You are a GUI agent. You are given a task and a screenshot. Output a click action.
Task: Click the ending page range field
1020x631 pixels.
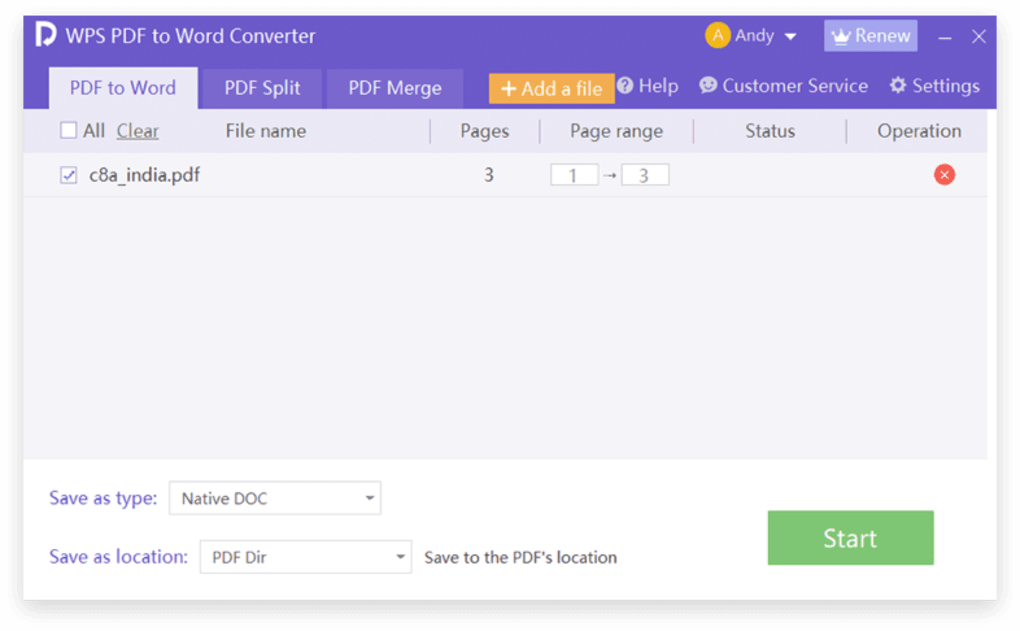coord(645,174)
